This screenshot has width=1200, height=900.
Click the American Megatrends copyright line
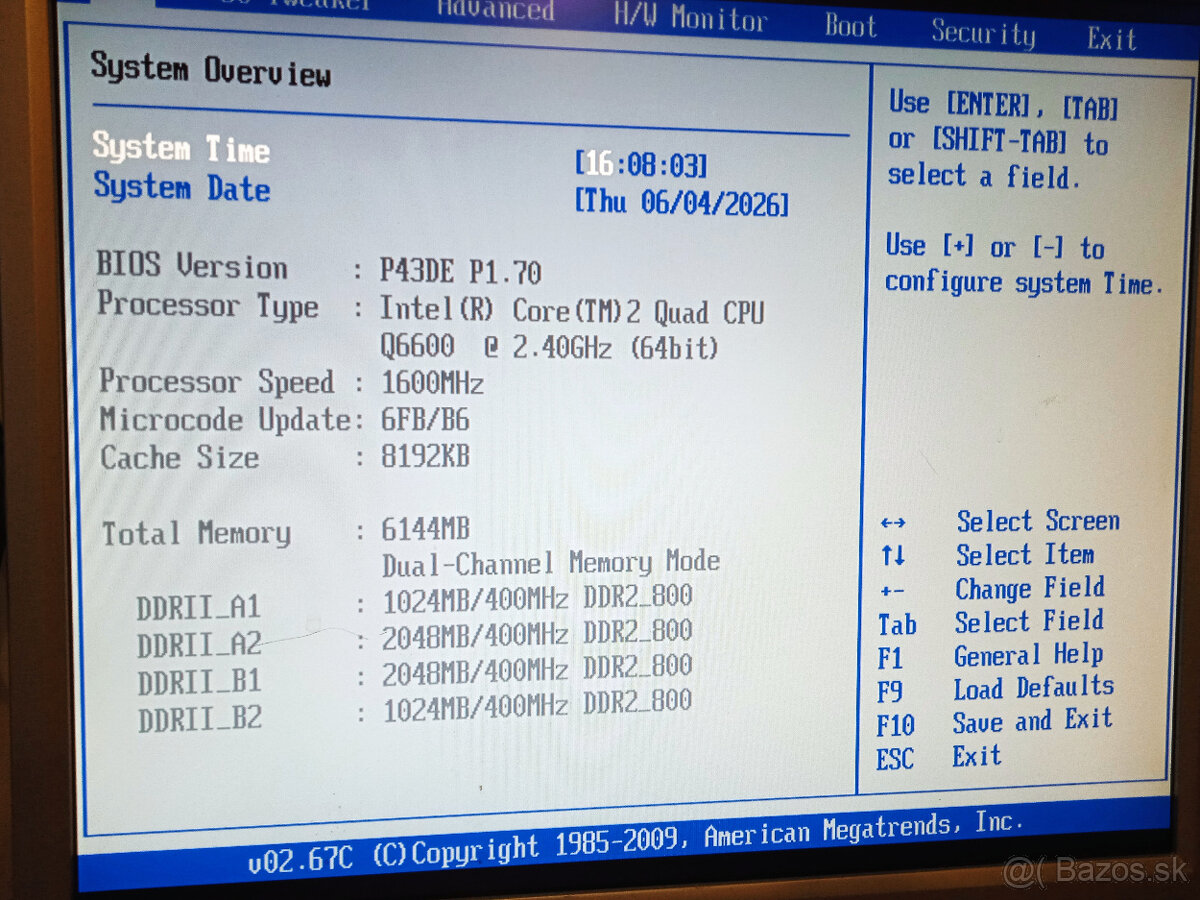coord(698,842)
